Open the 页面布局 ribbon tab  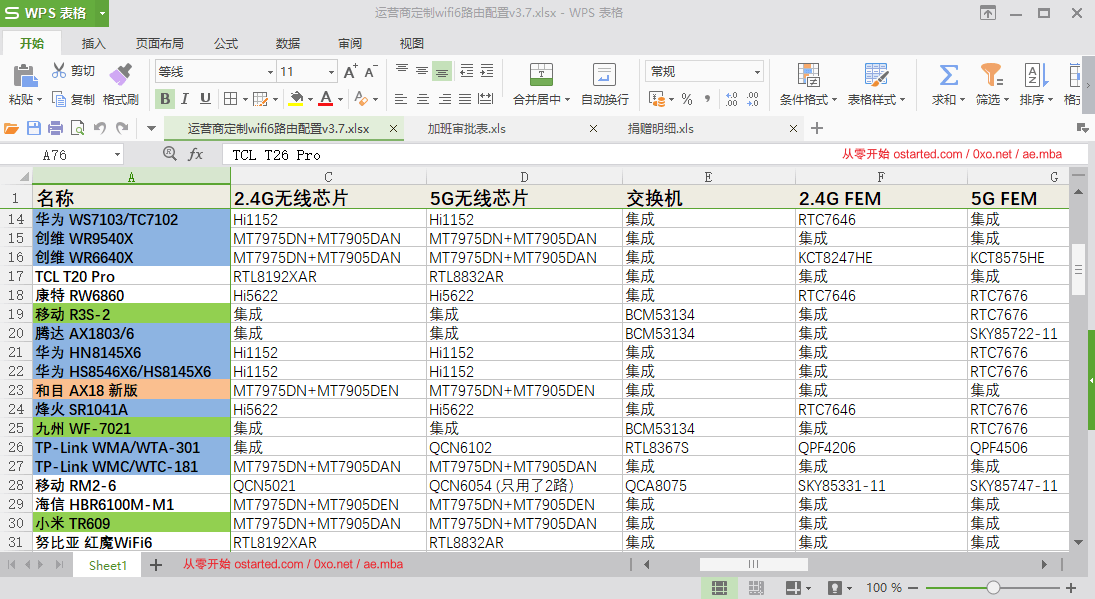point(159,43)
